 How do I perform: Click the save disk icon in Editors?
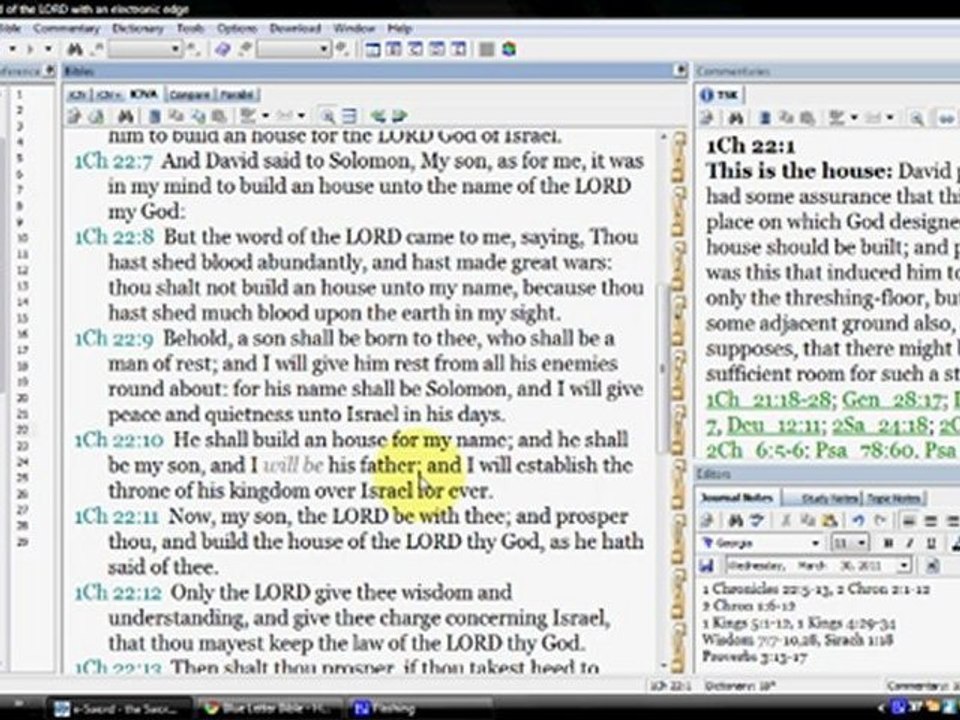click(x=707, y=566)
